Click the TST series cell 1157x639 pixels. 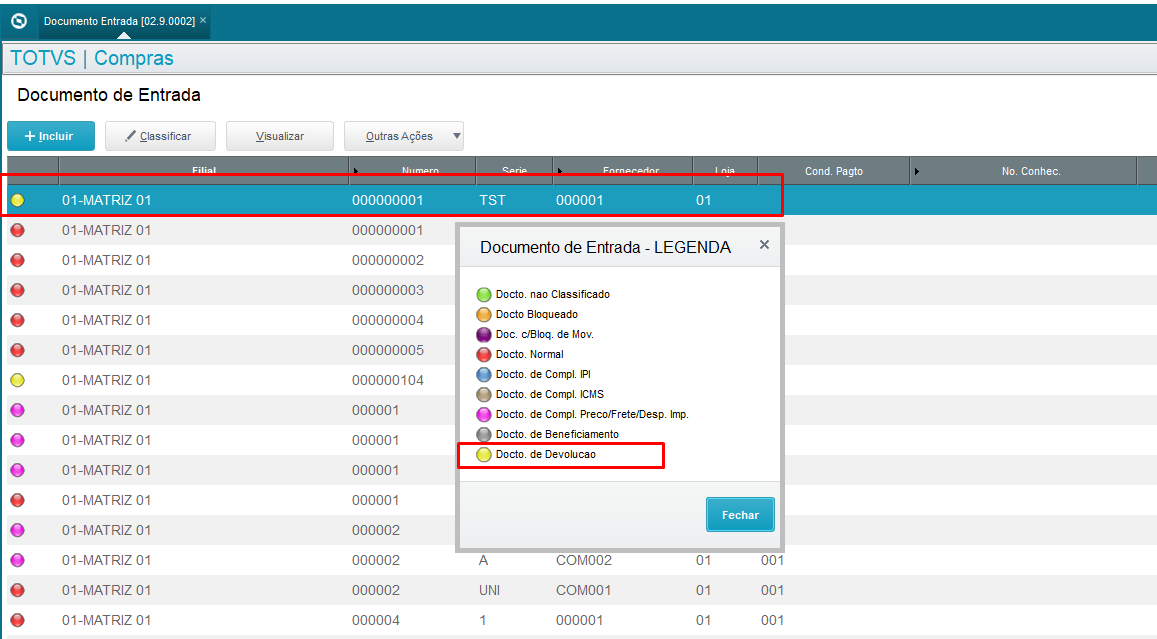coord(492,200)
